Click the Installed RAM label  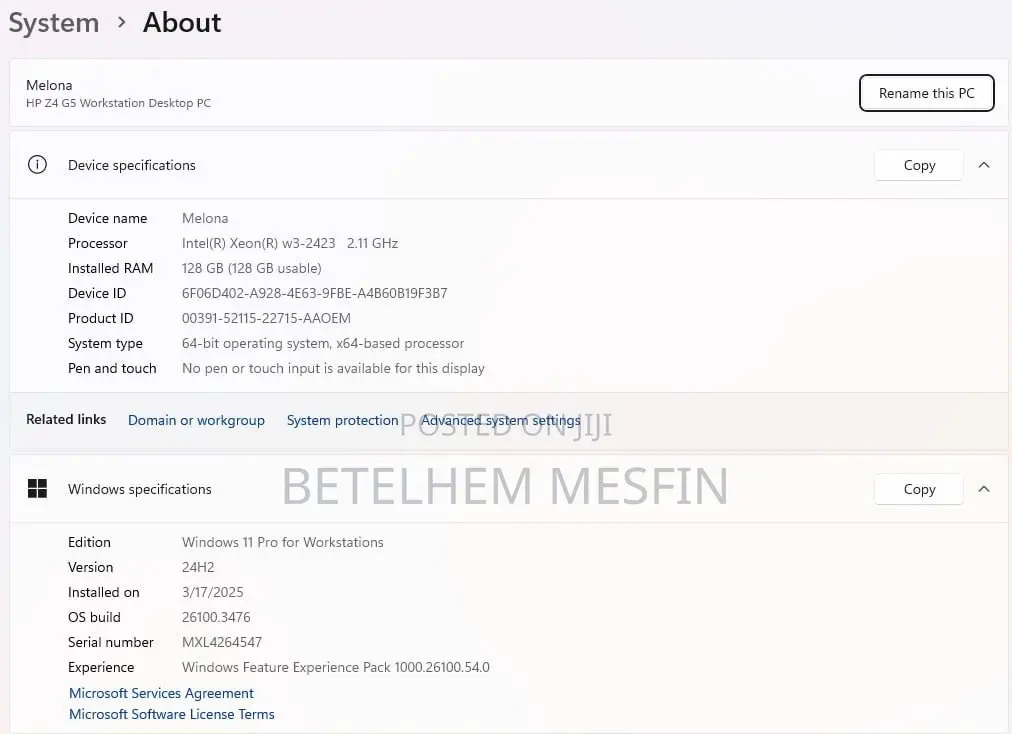[x=110, y=268]
